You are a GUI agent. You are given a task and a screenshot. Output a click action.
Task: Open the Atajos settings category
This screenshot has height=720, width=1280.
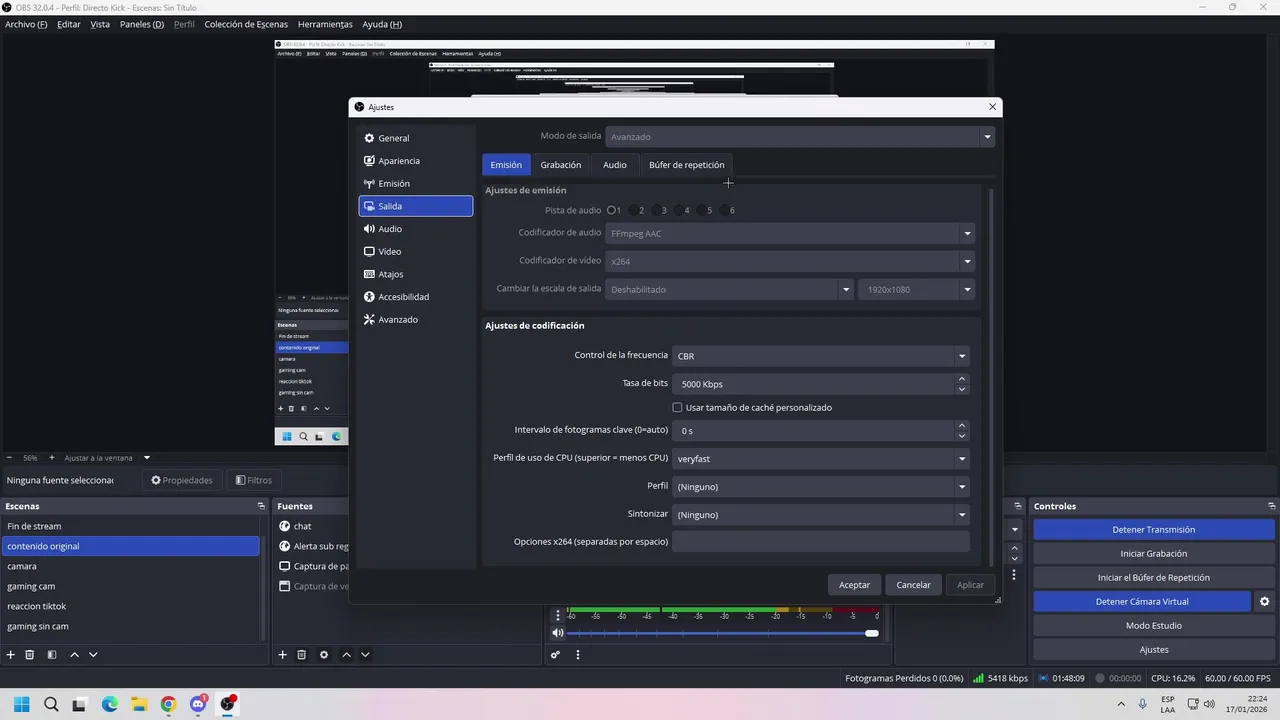pyautogui.click(x=415, y=274)
